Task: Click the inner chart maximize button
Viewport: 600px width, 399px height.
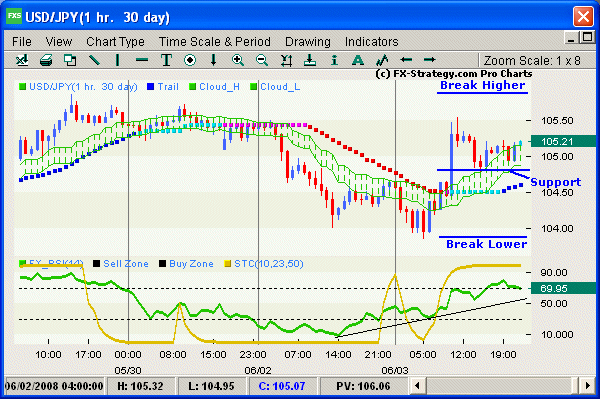Action: (587, 37)
